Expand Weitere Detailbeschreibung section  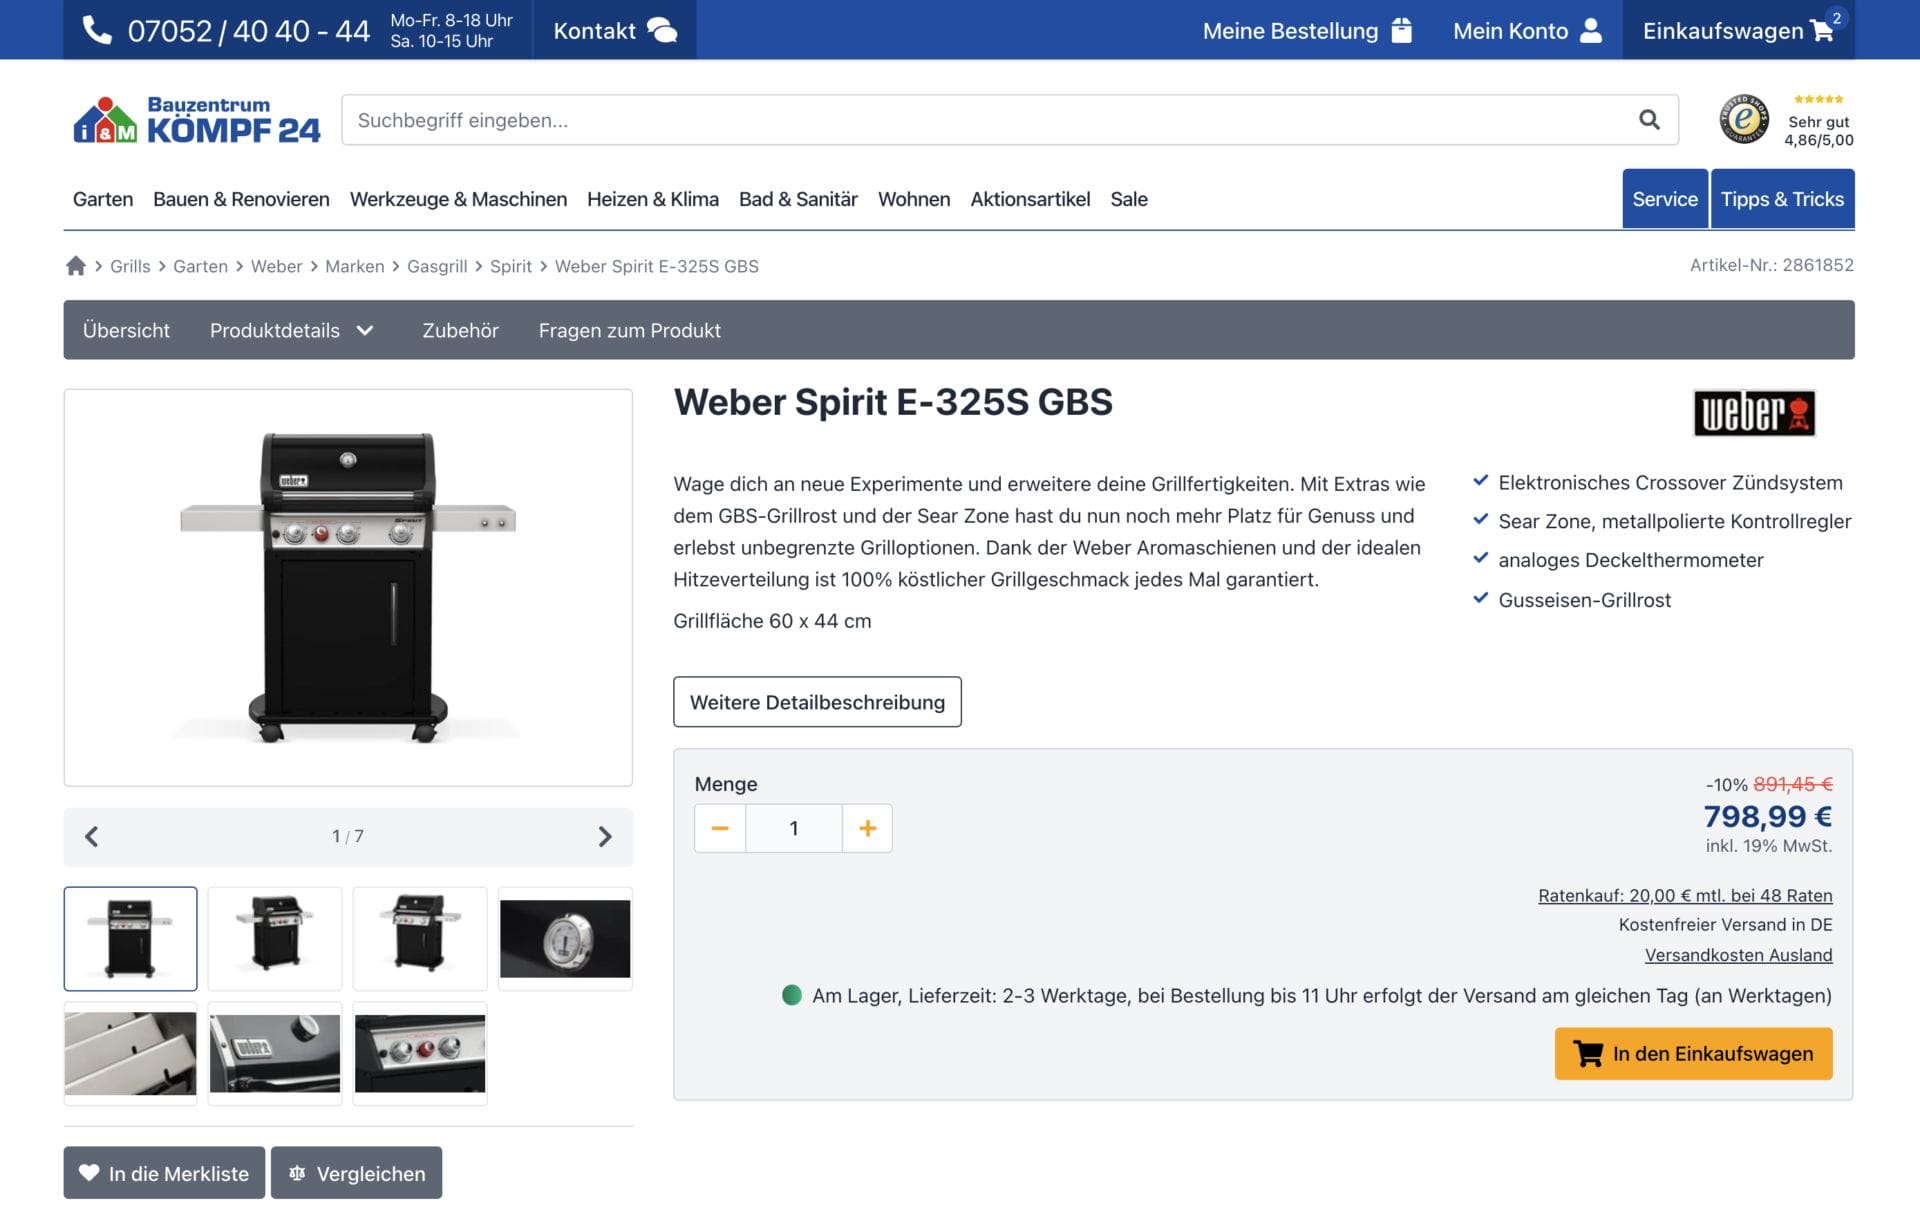818,701
